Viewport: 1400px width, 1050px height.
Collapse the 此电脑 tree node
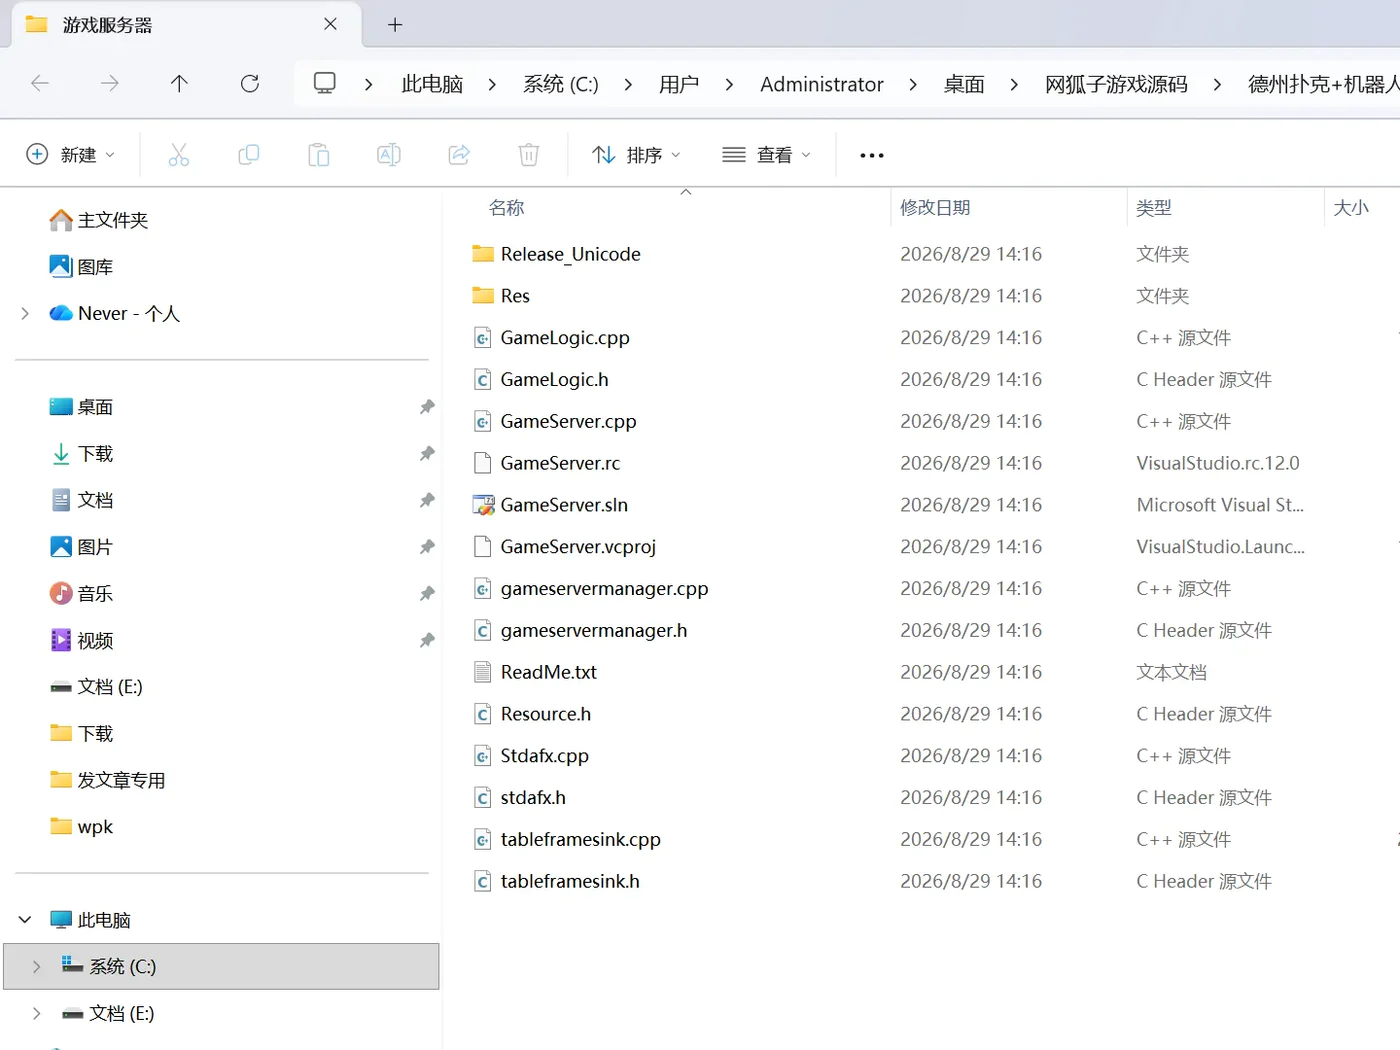(x=25, y=920)
